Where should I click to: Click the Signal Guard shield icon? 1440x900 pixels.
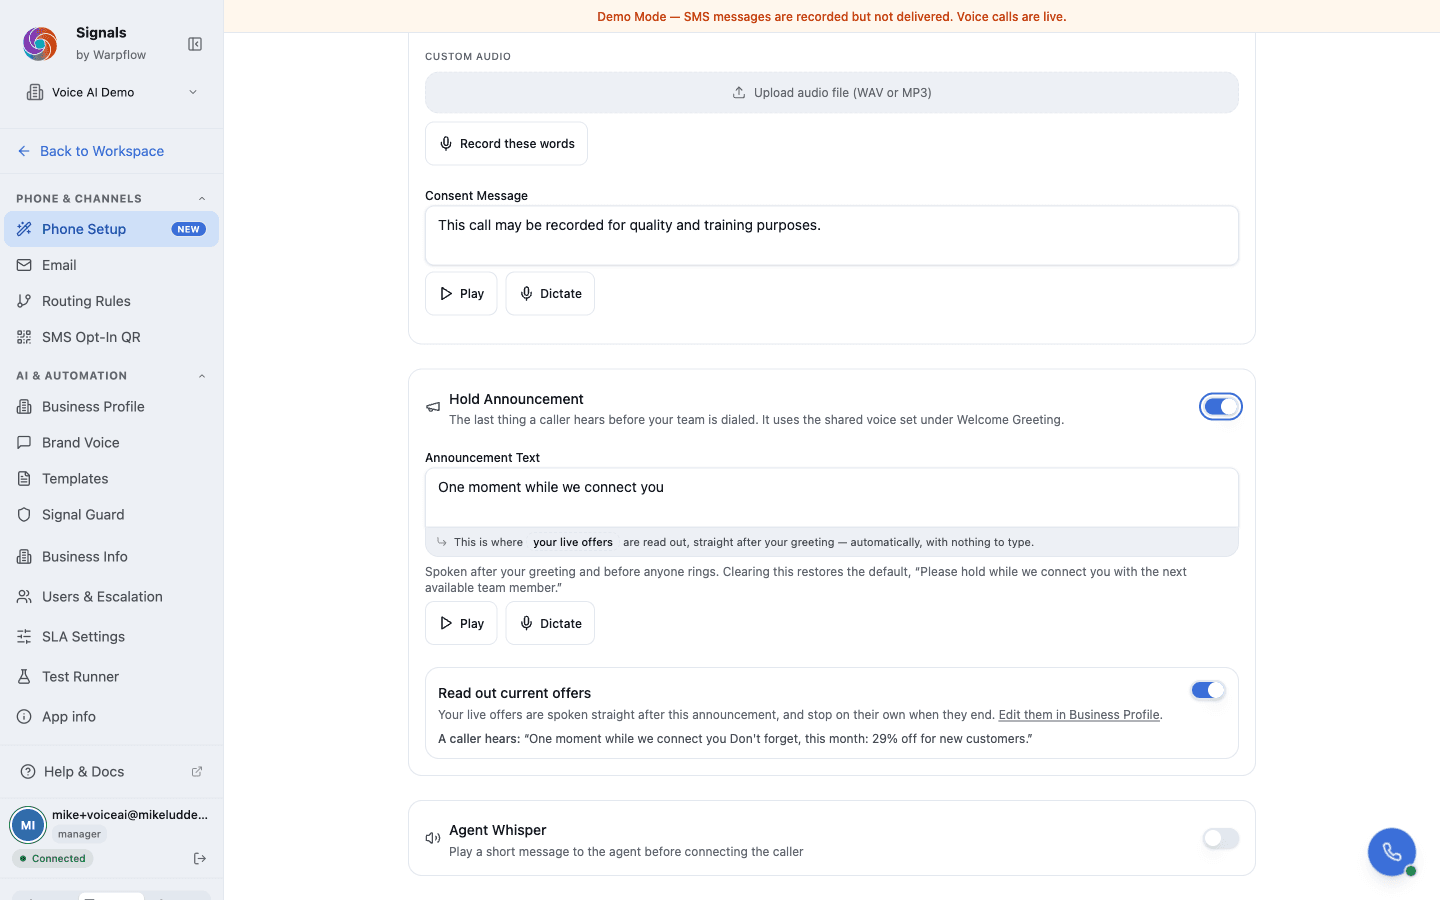tap(24, 514)
